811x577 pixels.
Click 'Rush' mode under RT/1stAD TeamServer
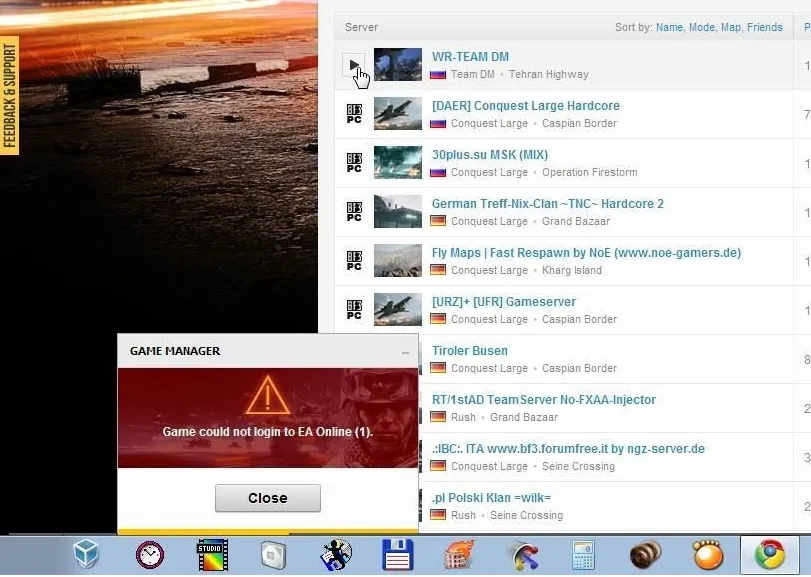463,417
